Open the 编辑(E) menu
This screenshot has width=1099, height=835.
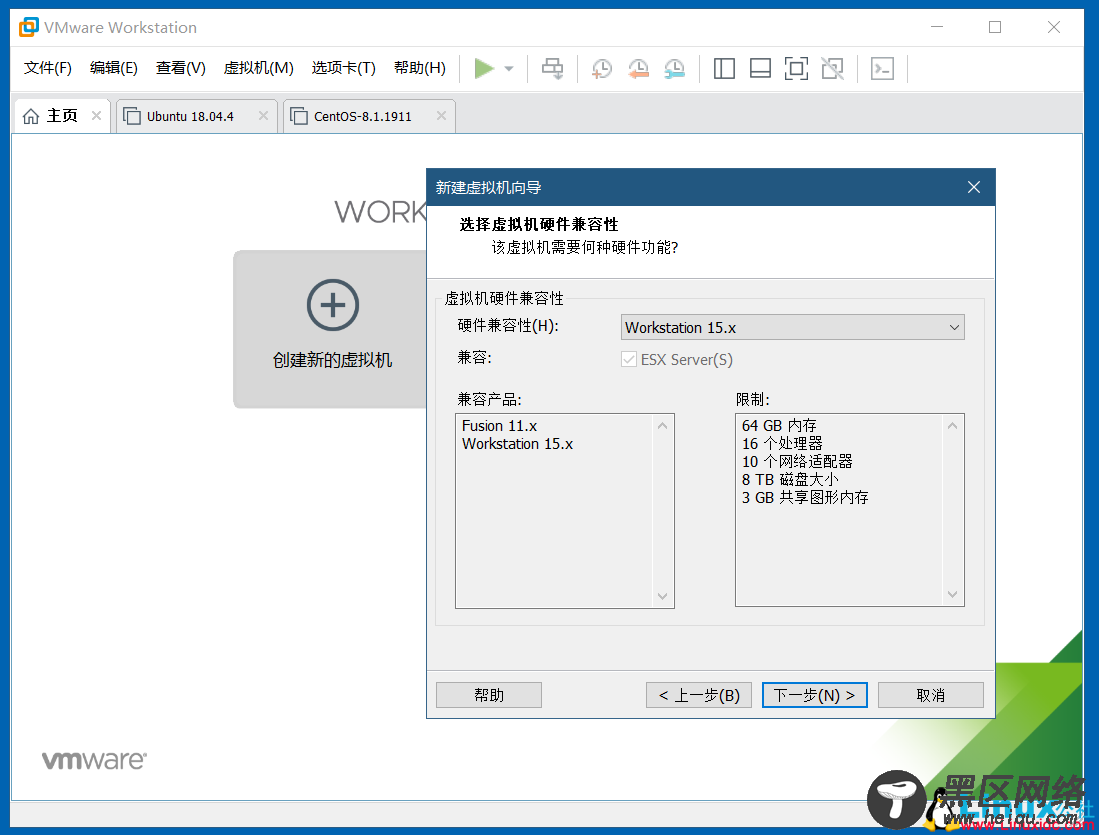[x=114, y=68]
